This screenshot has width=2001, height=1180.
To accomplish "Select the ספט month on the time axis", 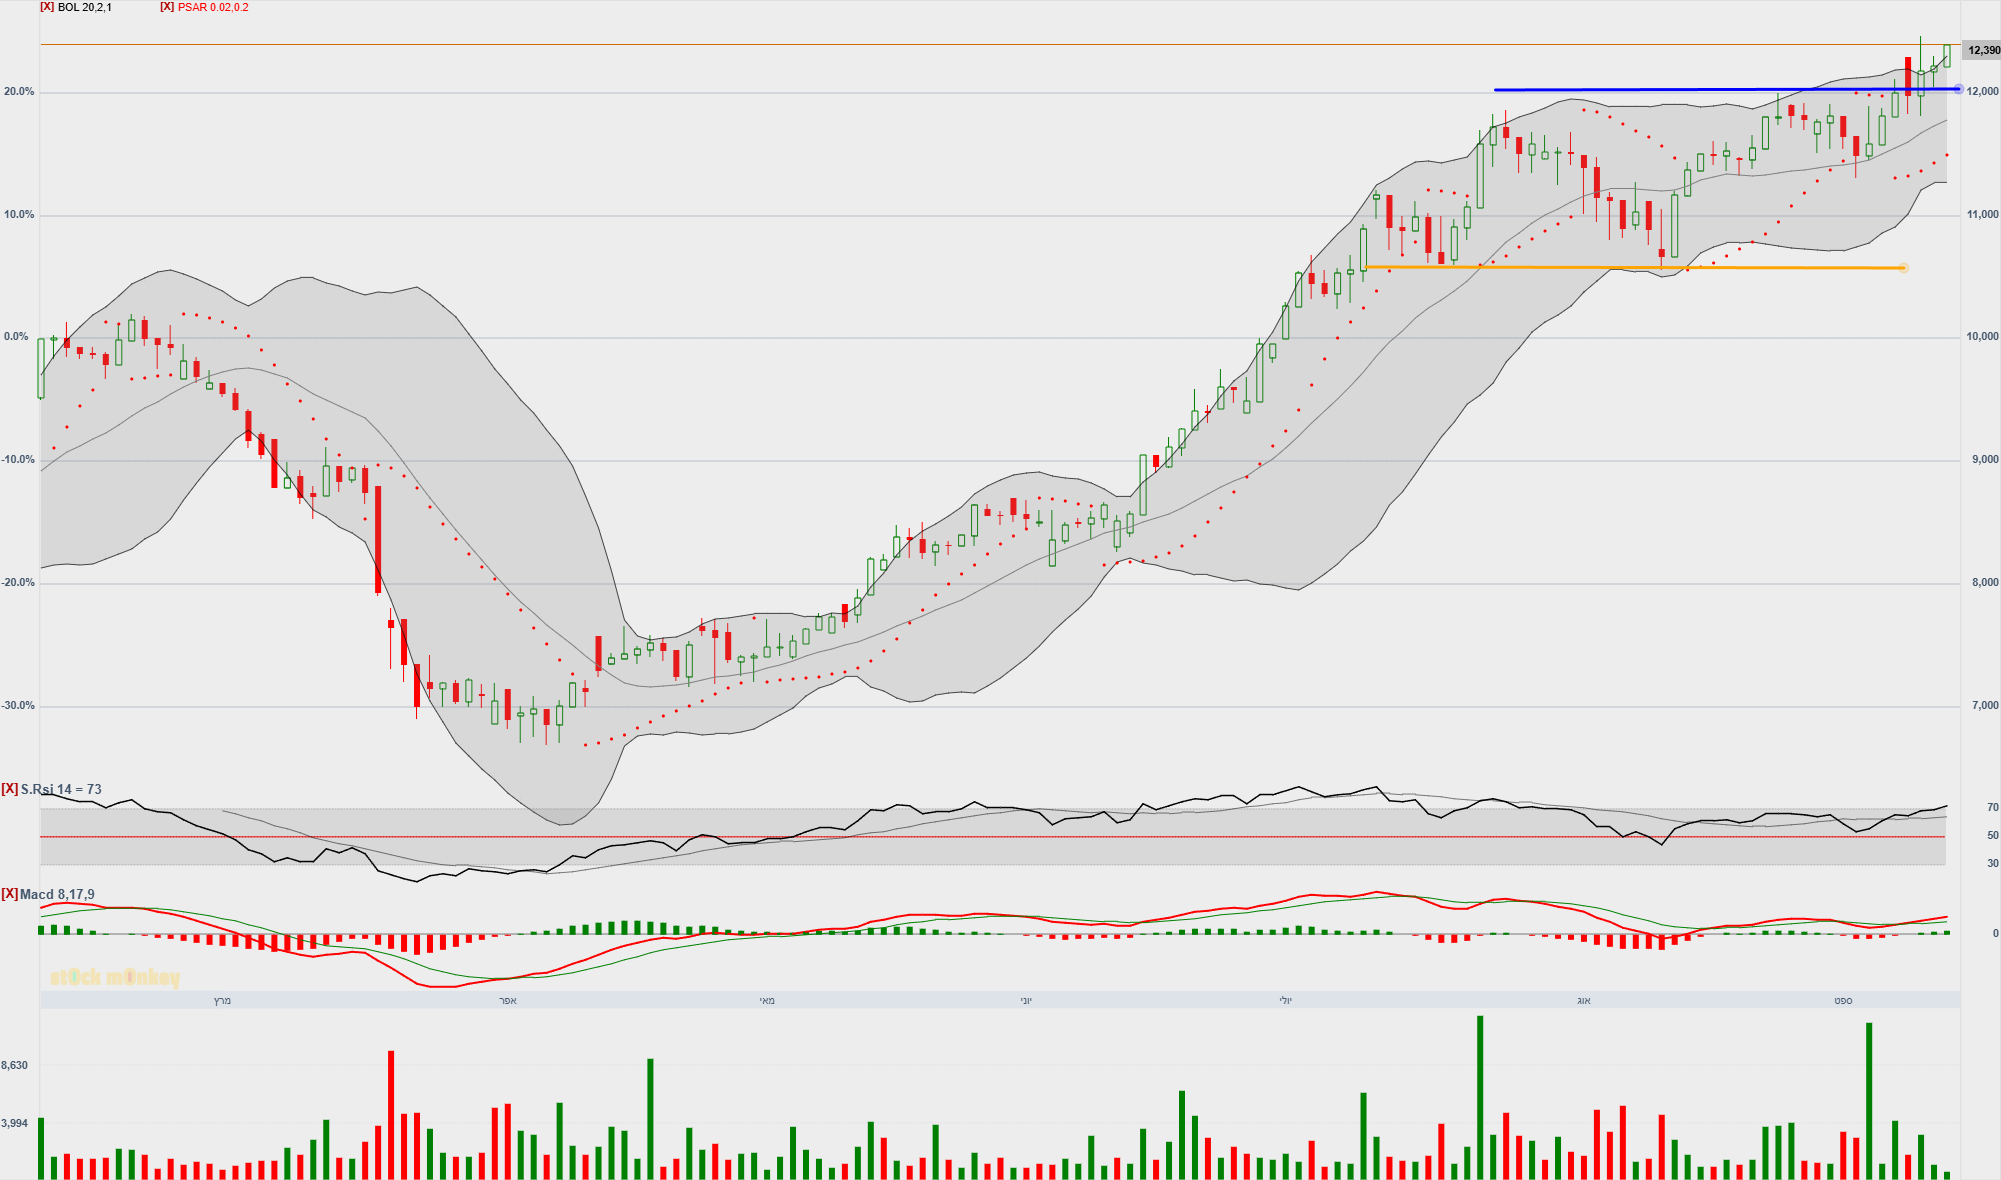I will [1843, 1001].
